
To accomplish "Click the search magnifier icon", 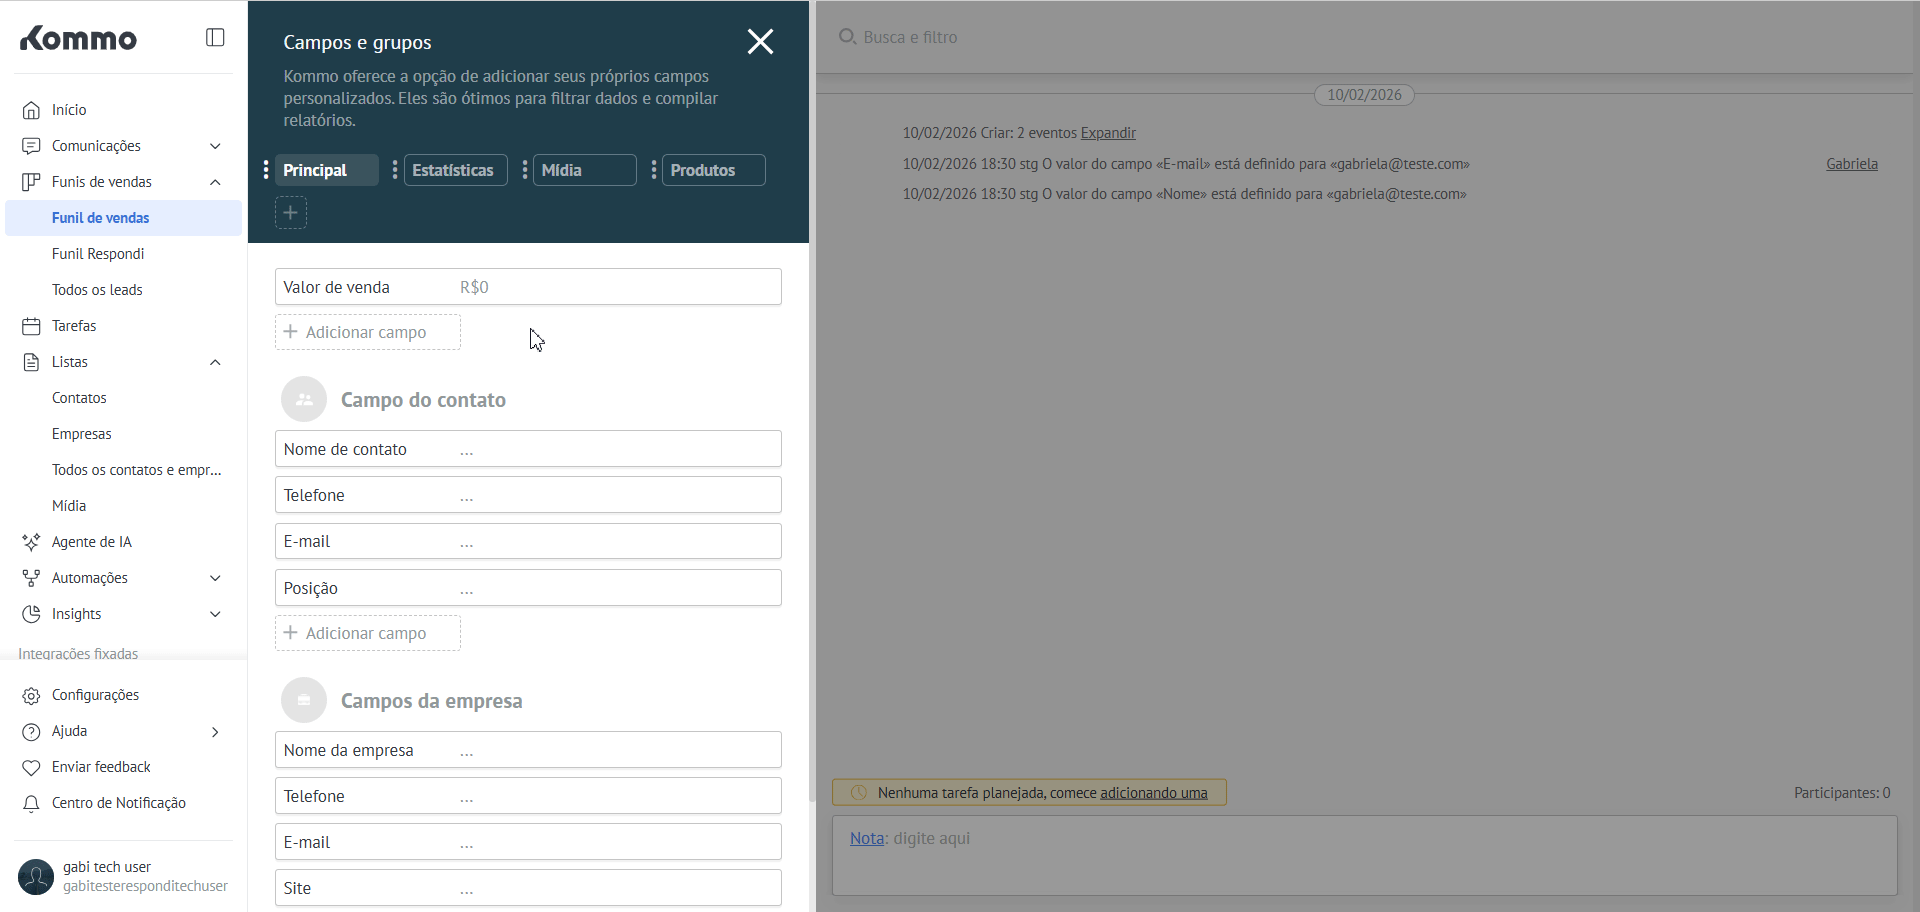I will (x=847, y=37).
